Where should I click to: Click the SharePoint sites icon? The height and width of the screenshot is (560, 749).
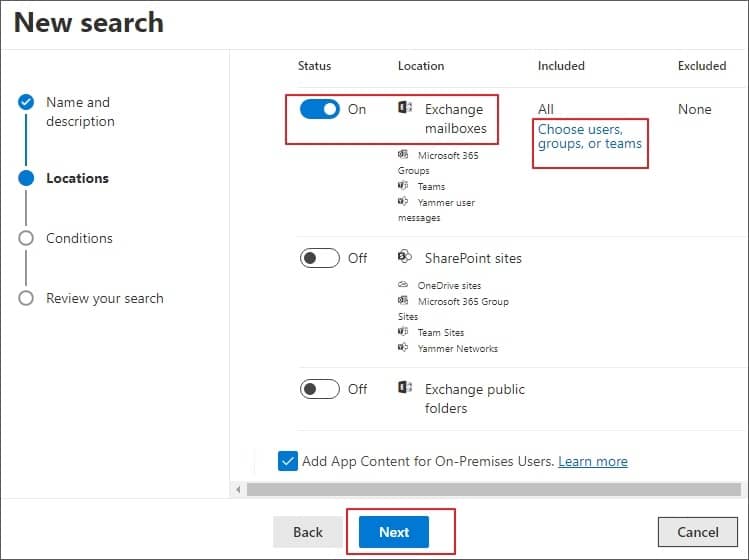click(x=405, y=257)
